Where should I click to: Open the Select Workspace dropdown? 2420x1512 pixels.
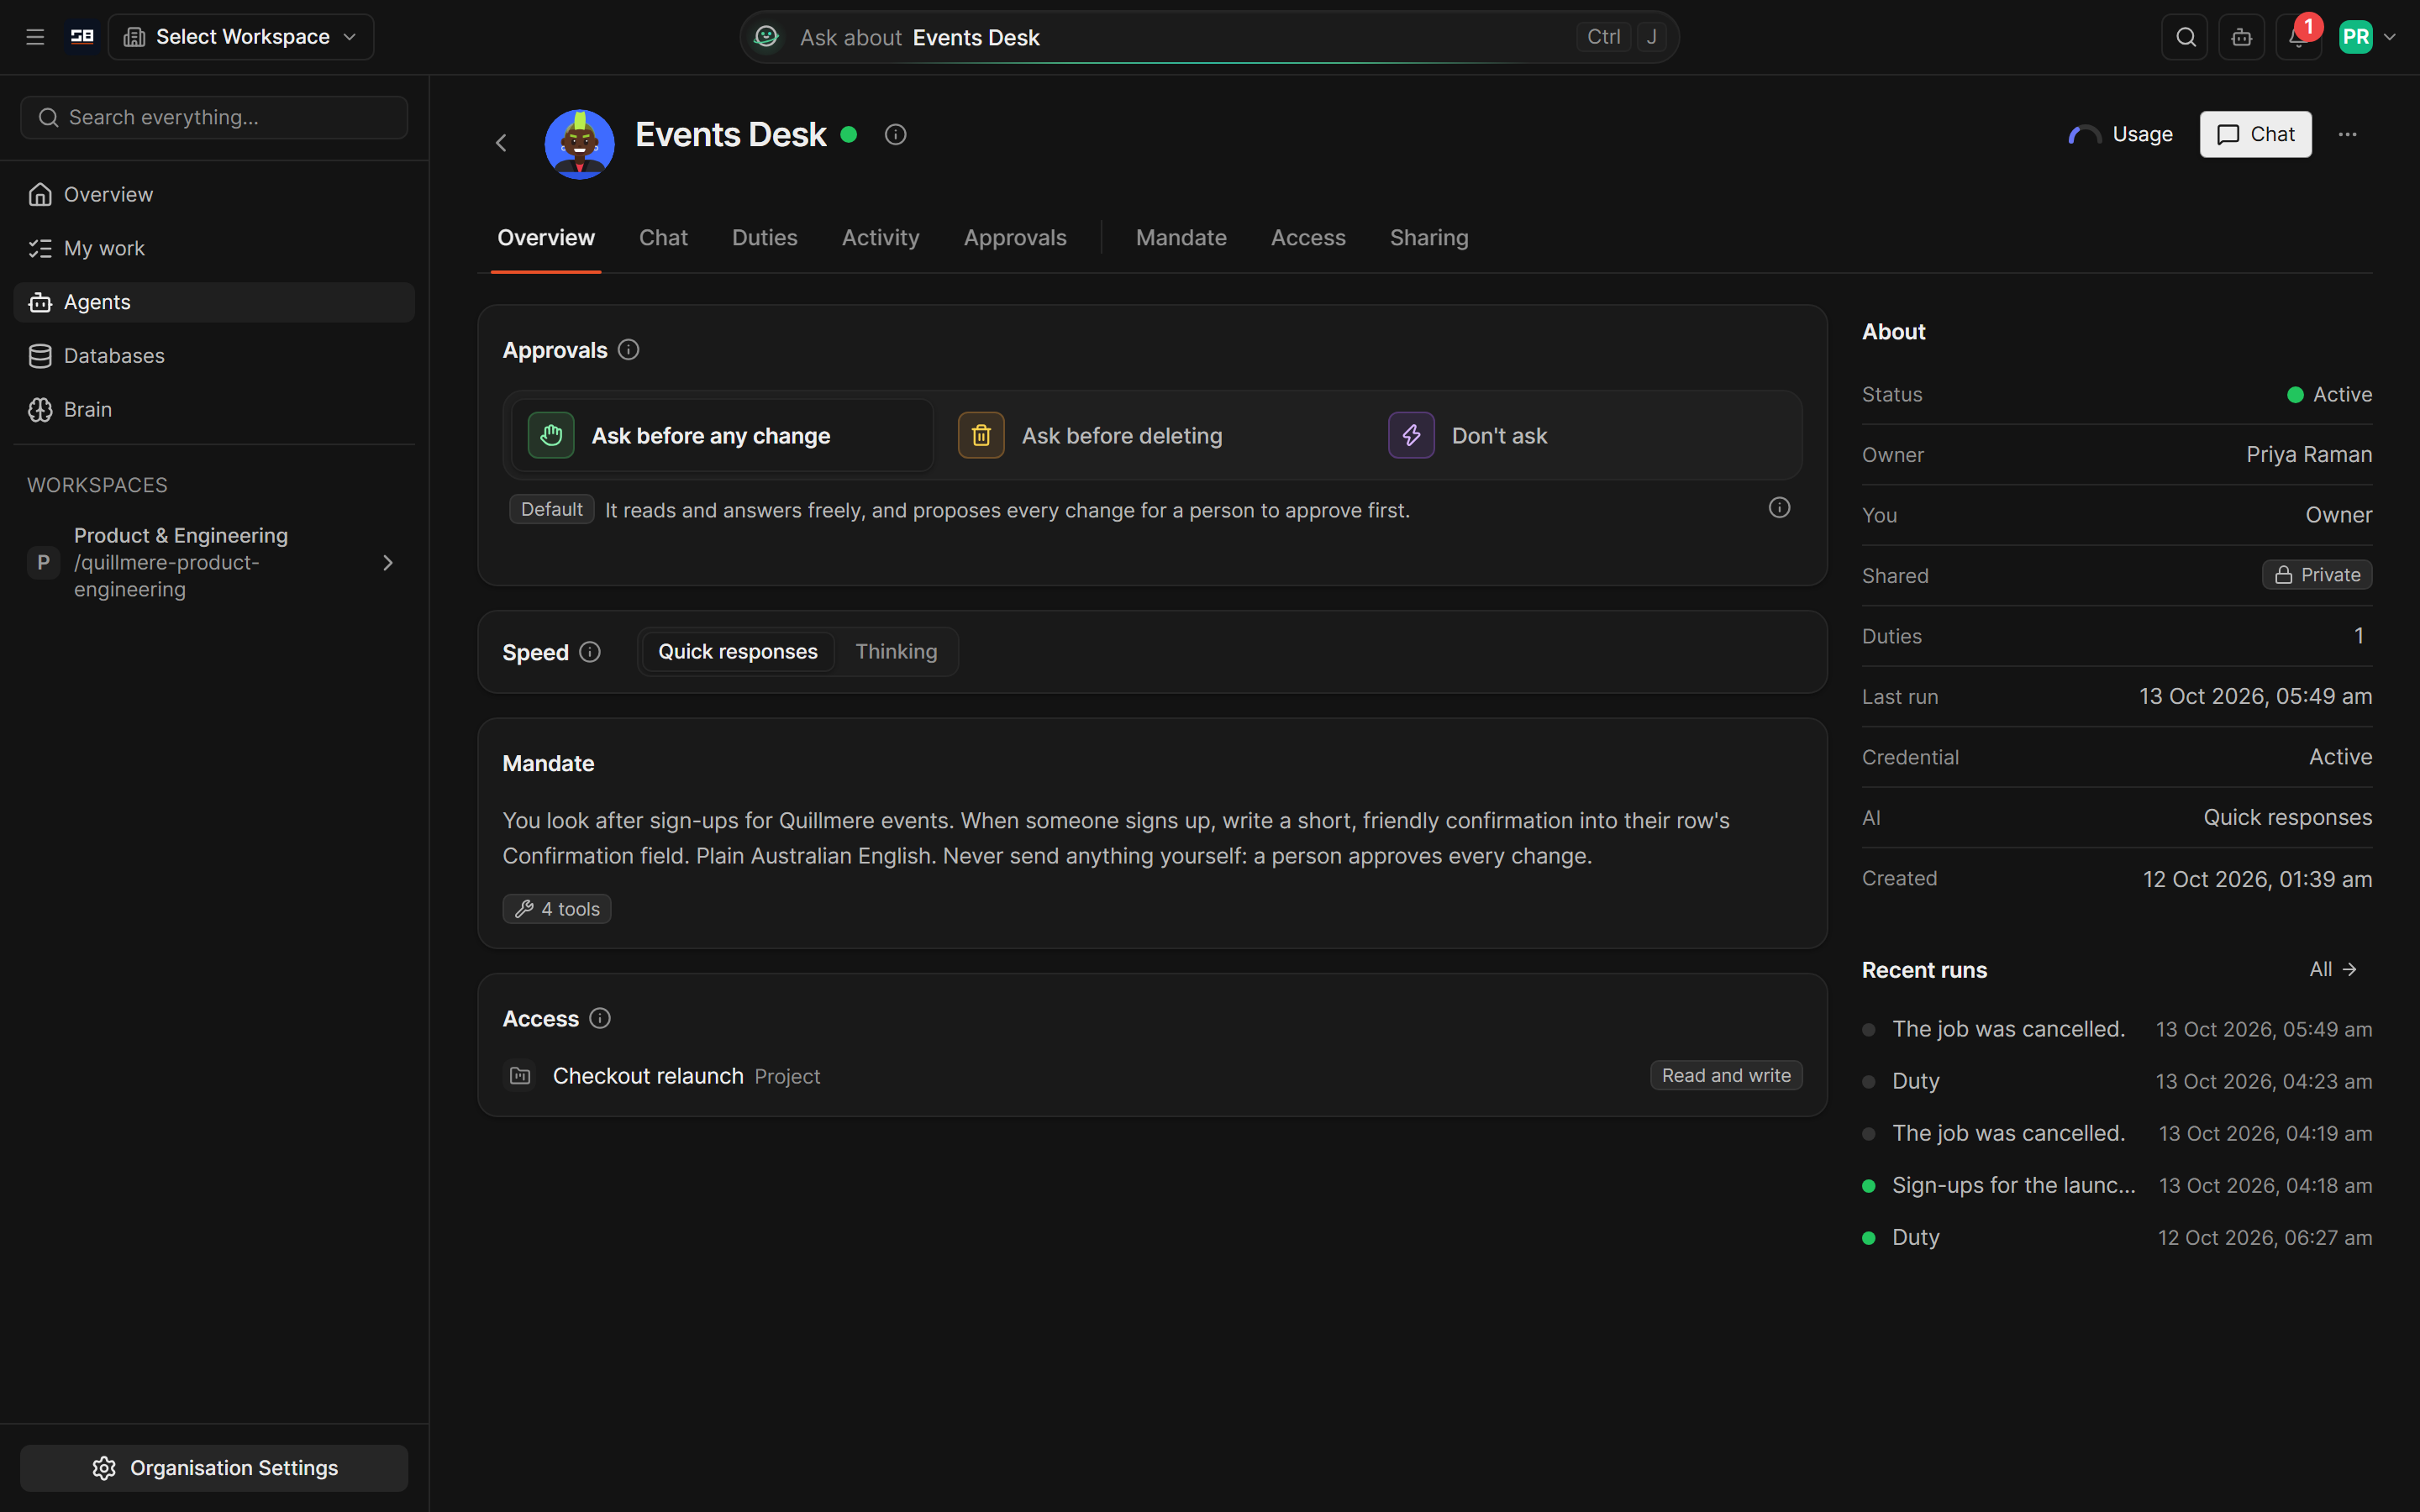point(241,37)
